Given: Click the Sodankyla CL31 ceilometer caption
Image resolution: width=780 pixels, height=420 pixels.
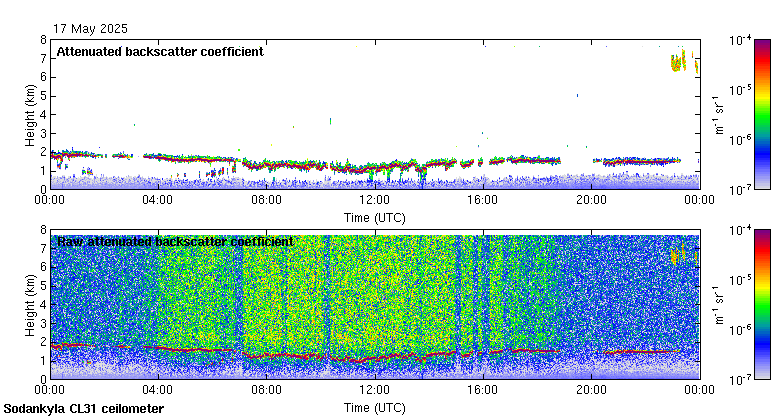Looking at the screenshot, I should coord(85,410).
